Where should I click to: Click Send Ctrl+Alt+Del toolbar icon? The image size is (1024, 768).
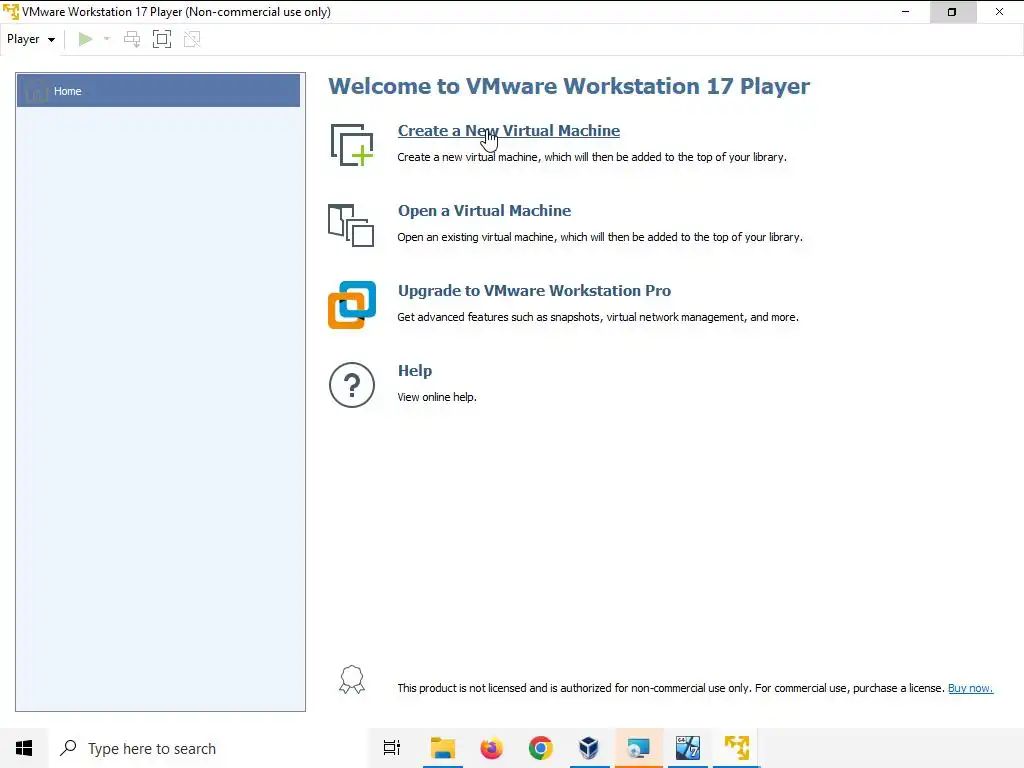point(132,39)
